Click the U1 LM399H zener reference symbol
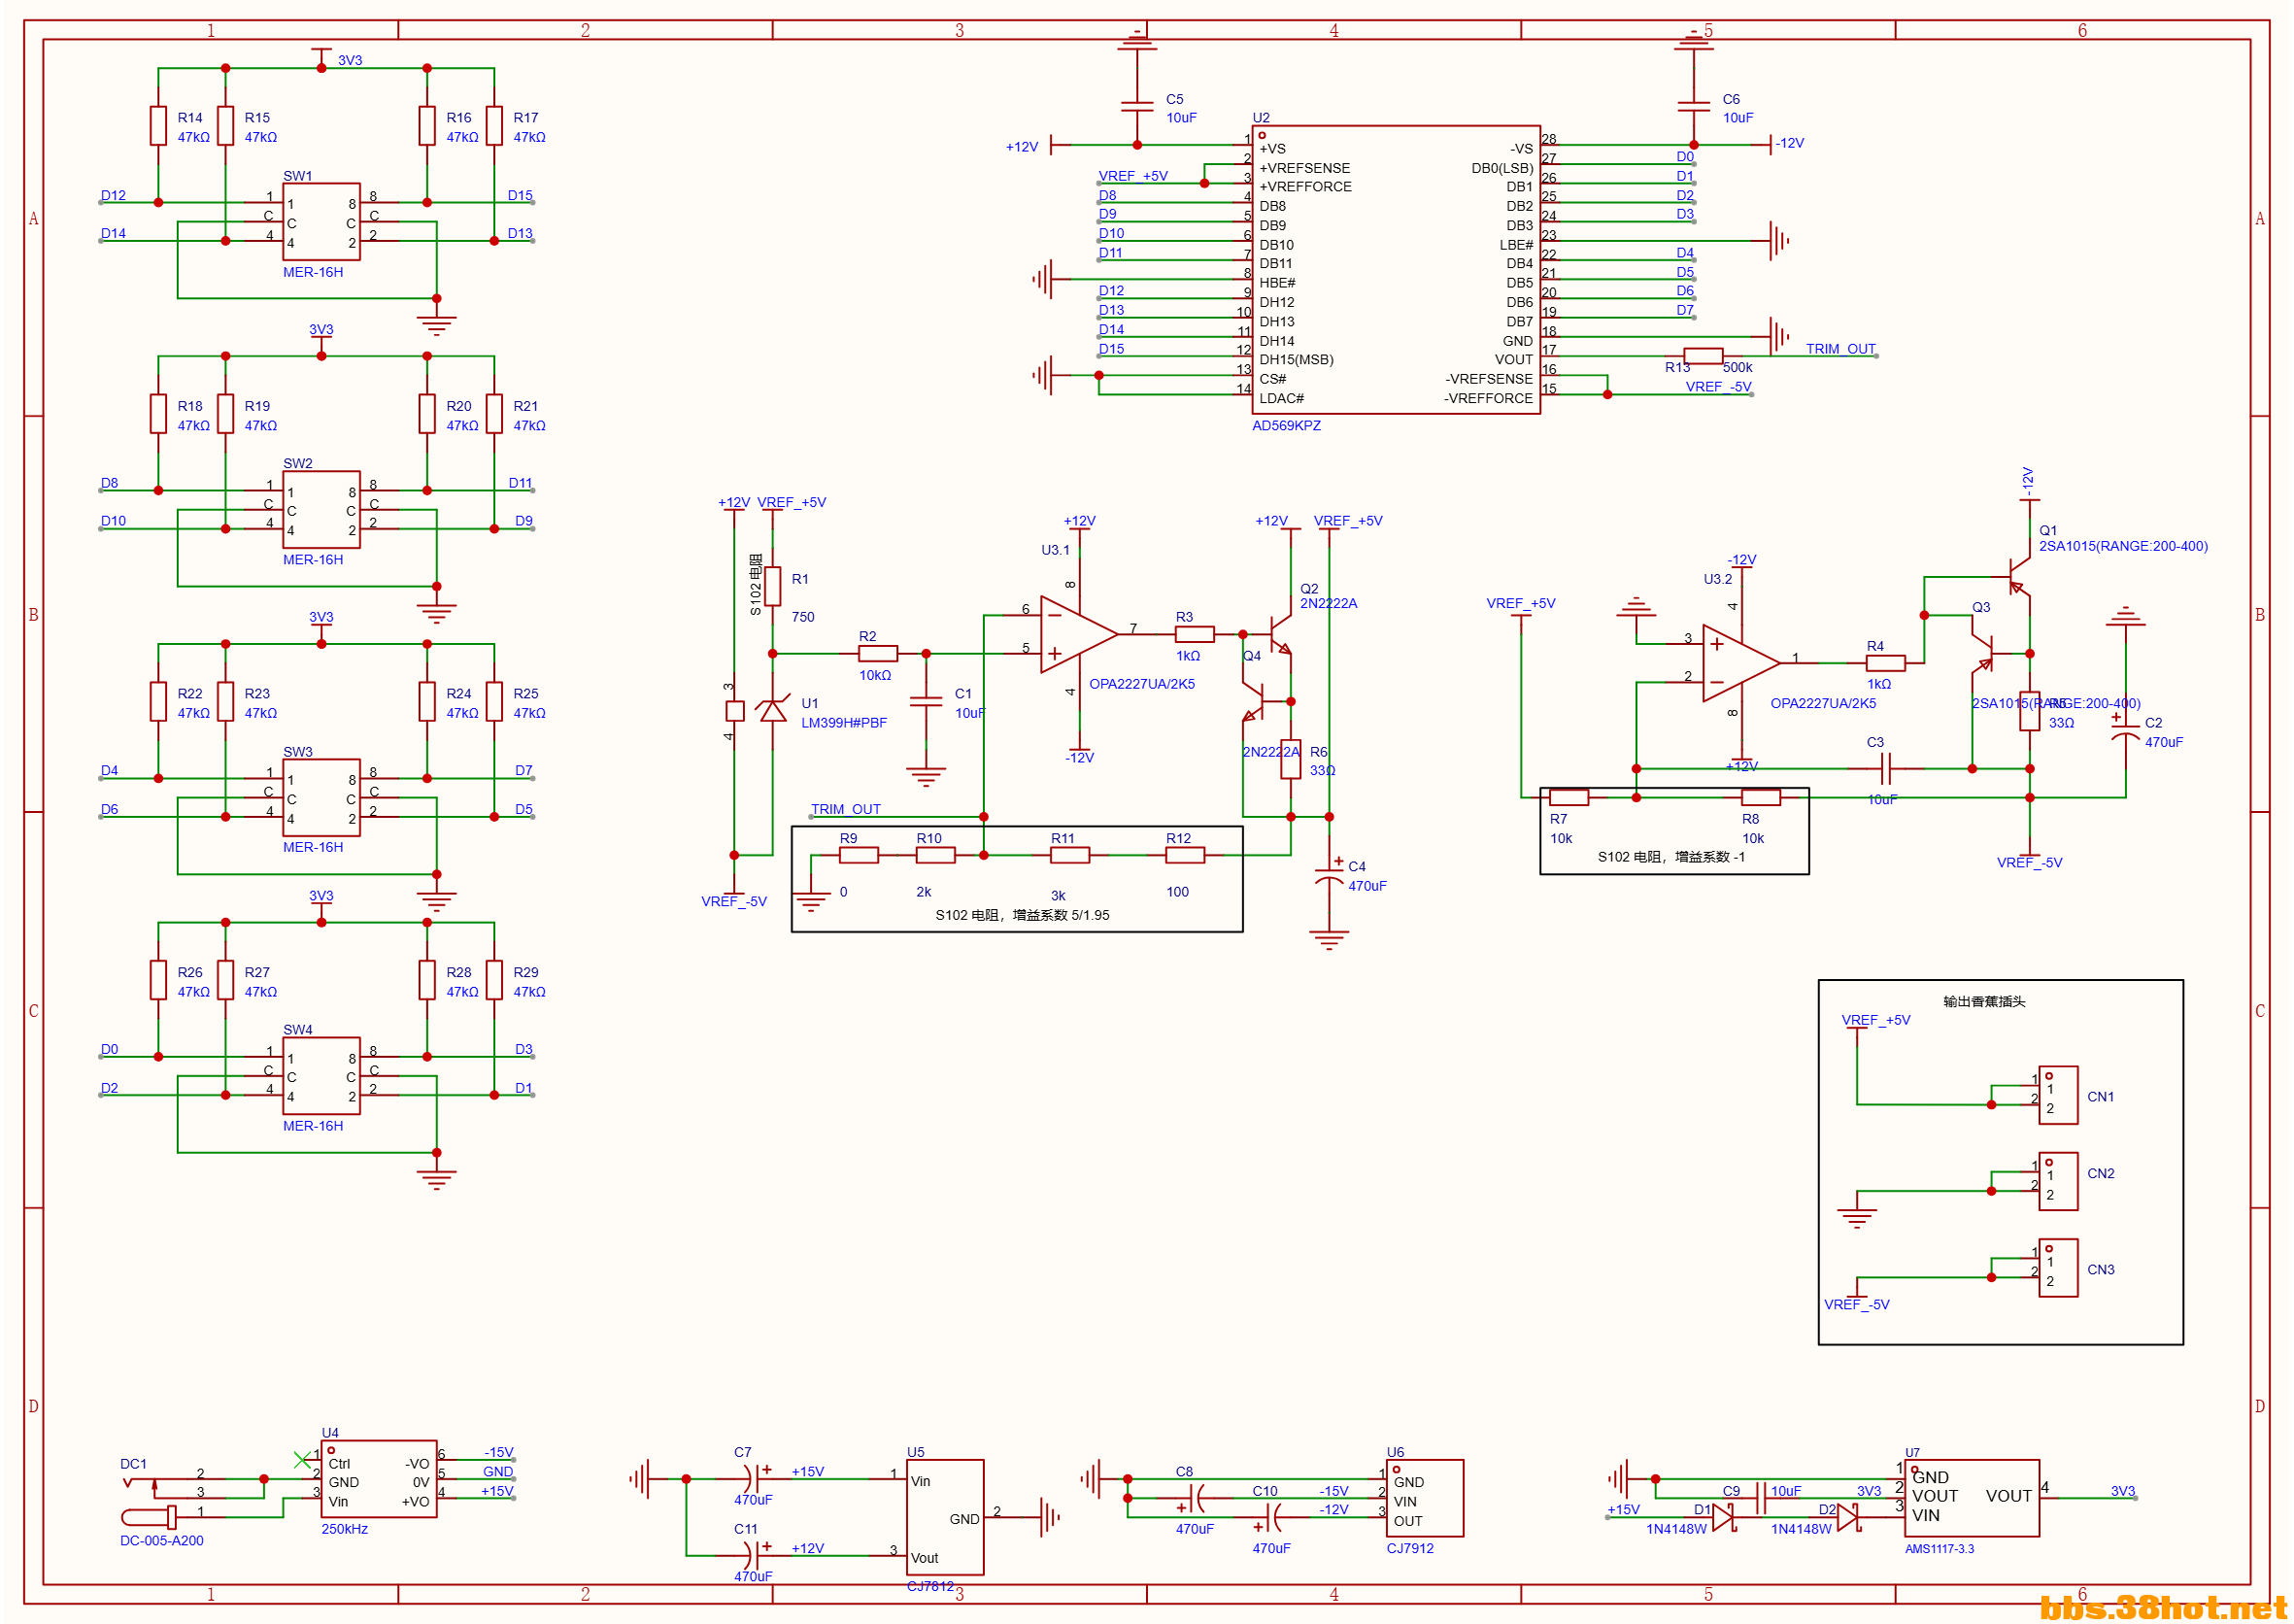2294x1624 pixels. tap(771, 710)
